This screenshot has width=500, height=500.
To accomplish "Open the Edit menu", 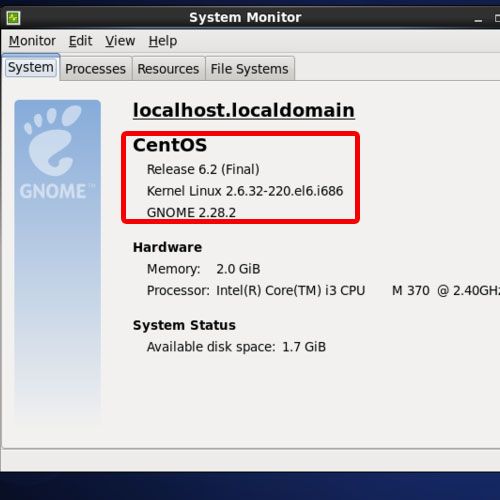I will [80, 41].
